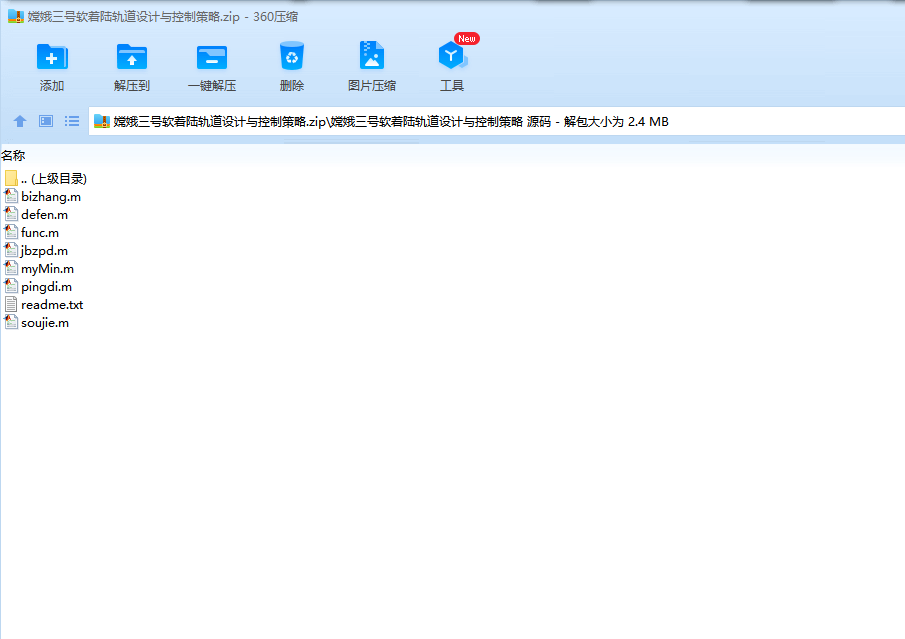The width and height of the screenshot is (905, 639).
Task: Open the 图片压缩 image compression tool
Action: point(372,55)
